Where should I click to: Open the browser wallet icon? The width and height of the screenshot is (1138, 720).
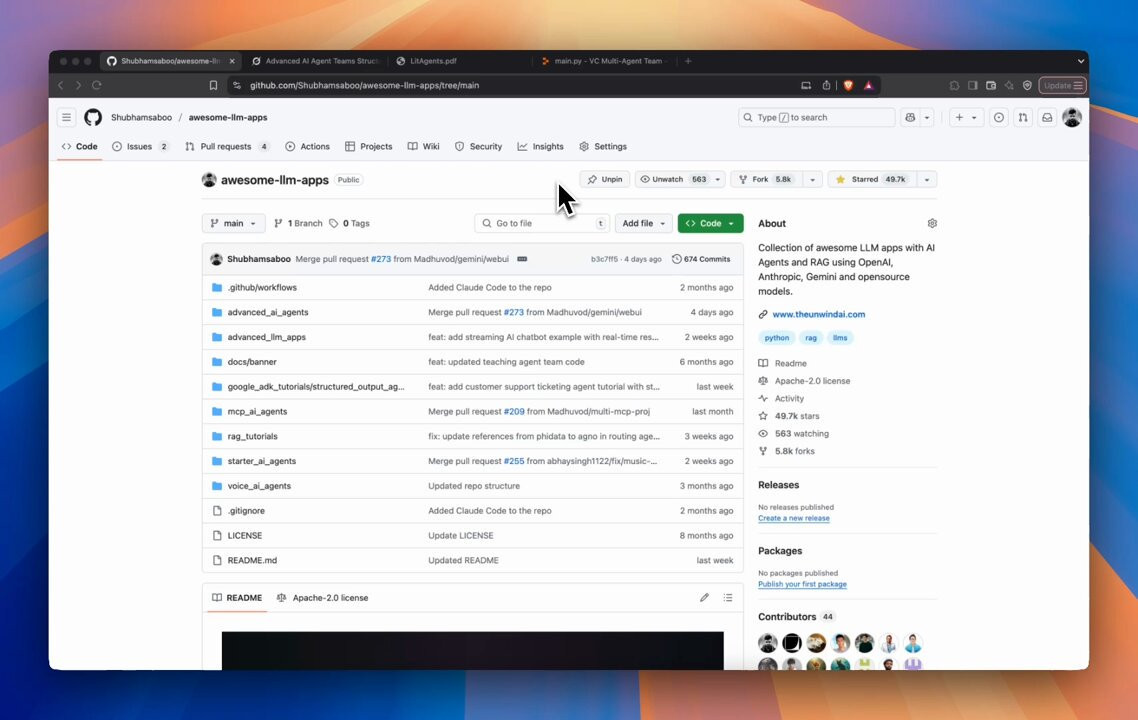(x=991, y=85)
